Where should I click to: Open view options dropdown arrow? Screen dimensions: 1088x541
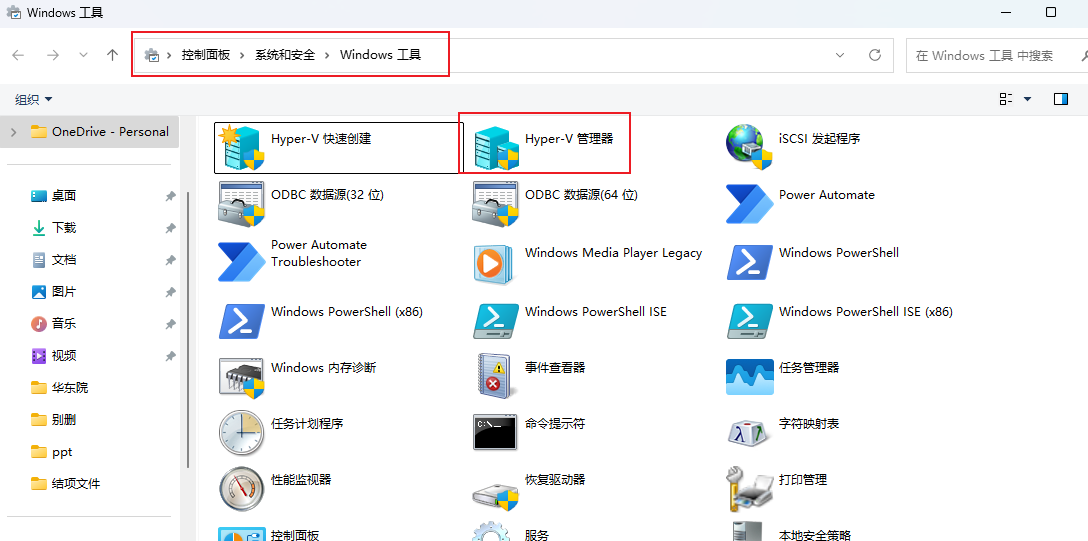(x=1028, y=99)
